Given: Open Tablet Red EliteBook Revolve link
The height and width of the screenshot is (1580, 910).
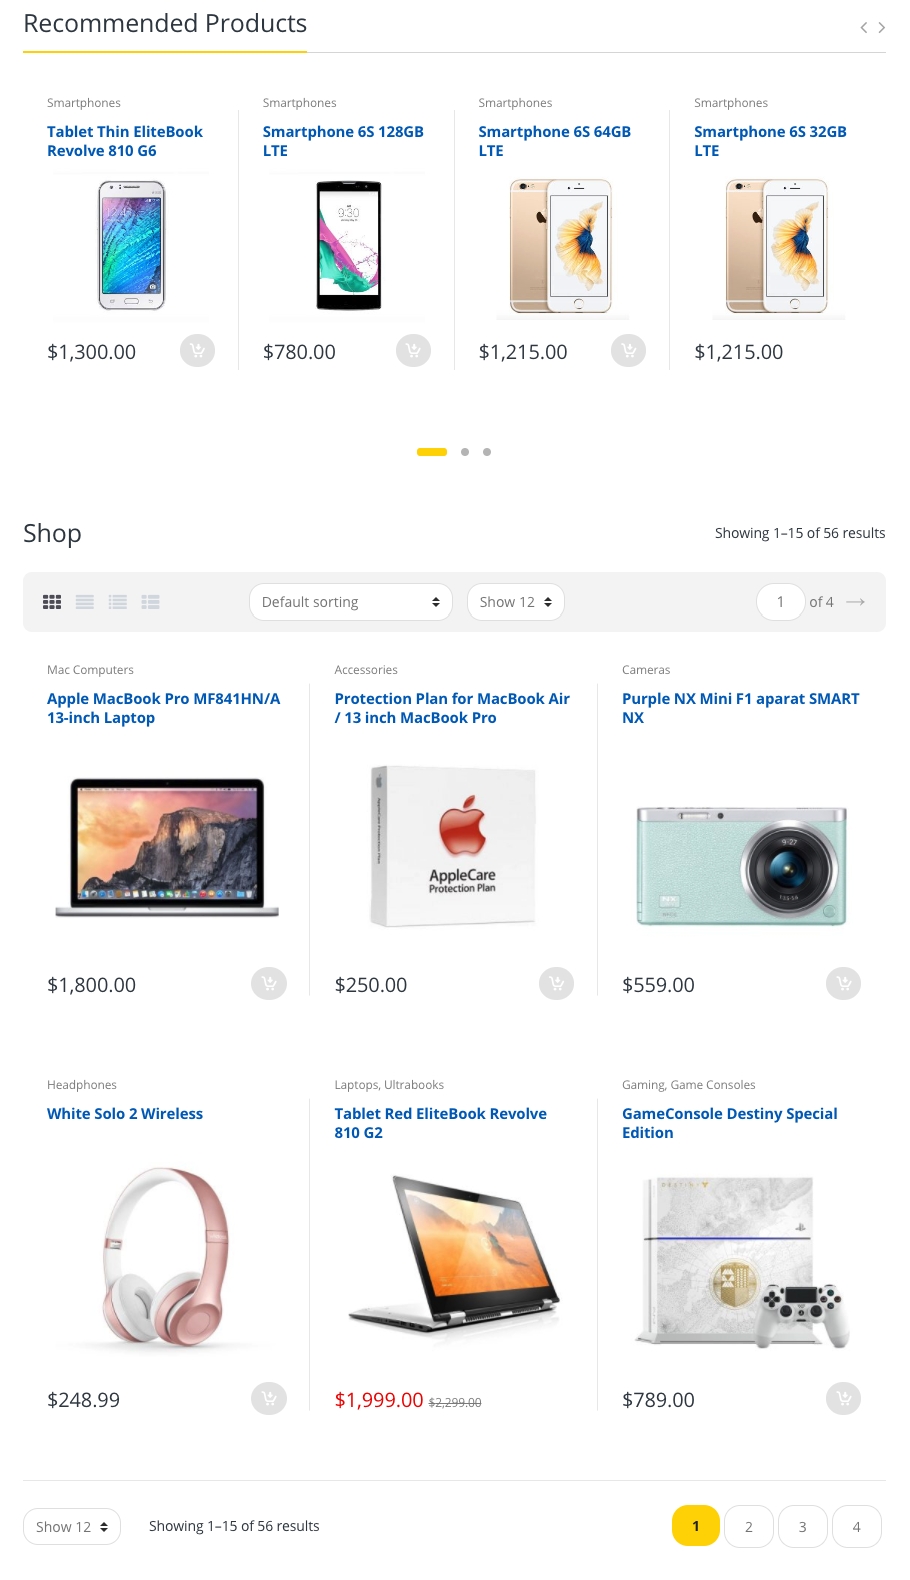Looking at the screenshot, I should [x=441, y=1123].
